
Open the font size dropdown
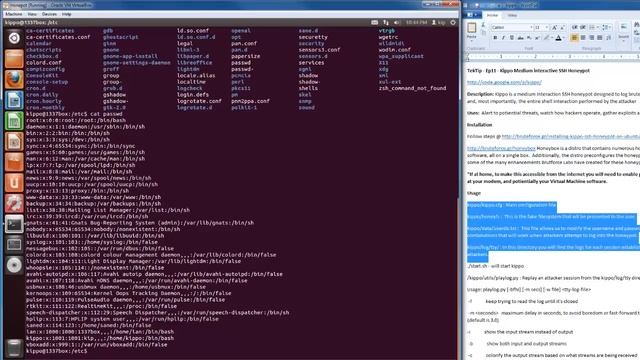pos(547,27)
